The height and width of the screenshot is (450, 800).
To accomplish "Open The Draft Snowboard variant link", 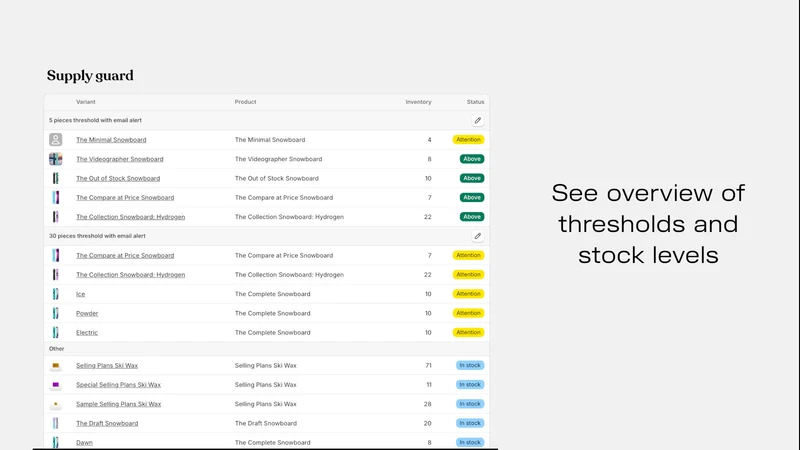I will point(107,423).
